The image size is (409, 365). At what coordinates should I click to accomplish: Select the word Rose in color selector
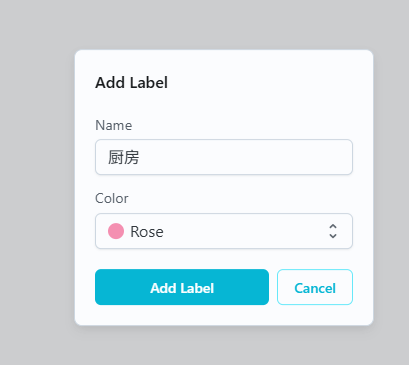click(x=147, y=232)
